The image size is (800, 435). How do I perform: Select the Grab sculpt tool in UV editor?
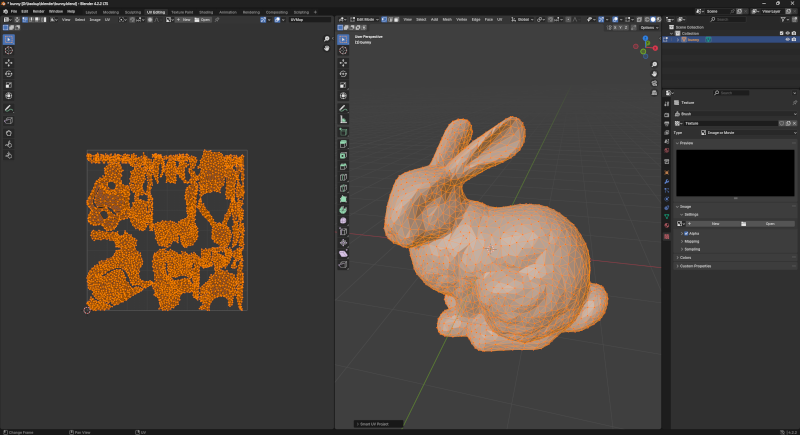click(9, 133)
